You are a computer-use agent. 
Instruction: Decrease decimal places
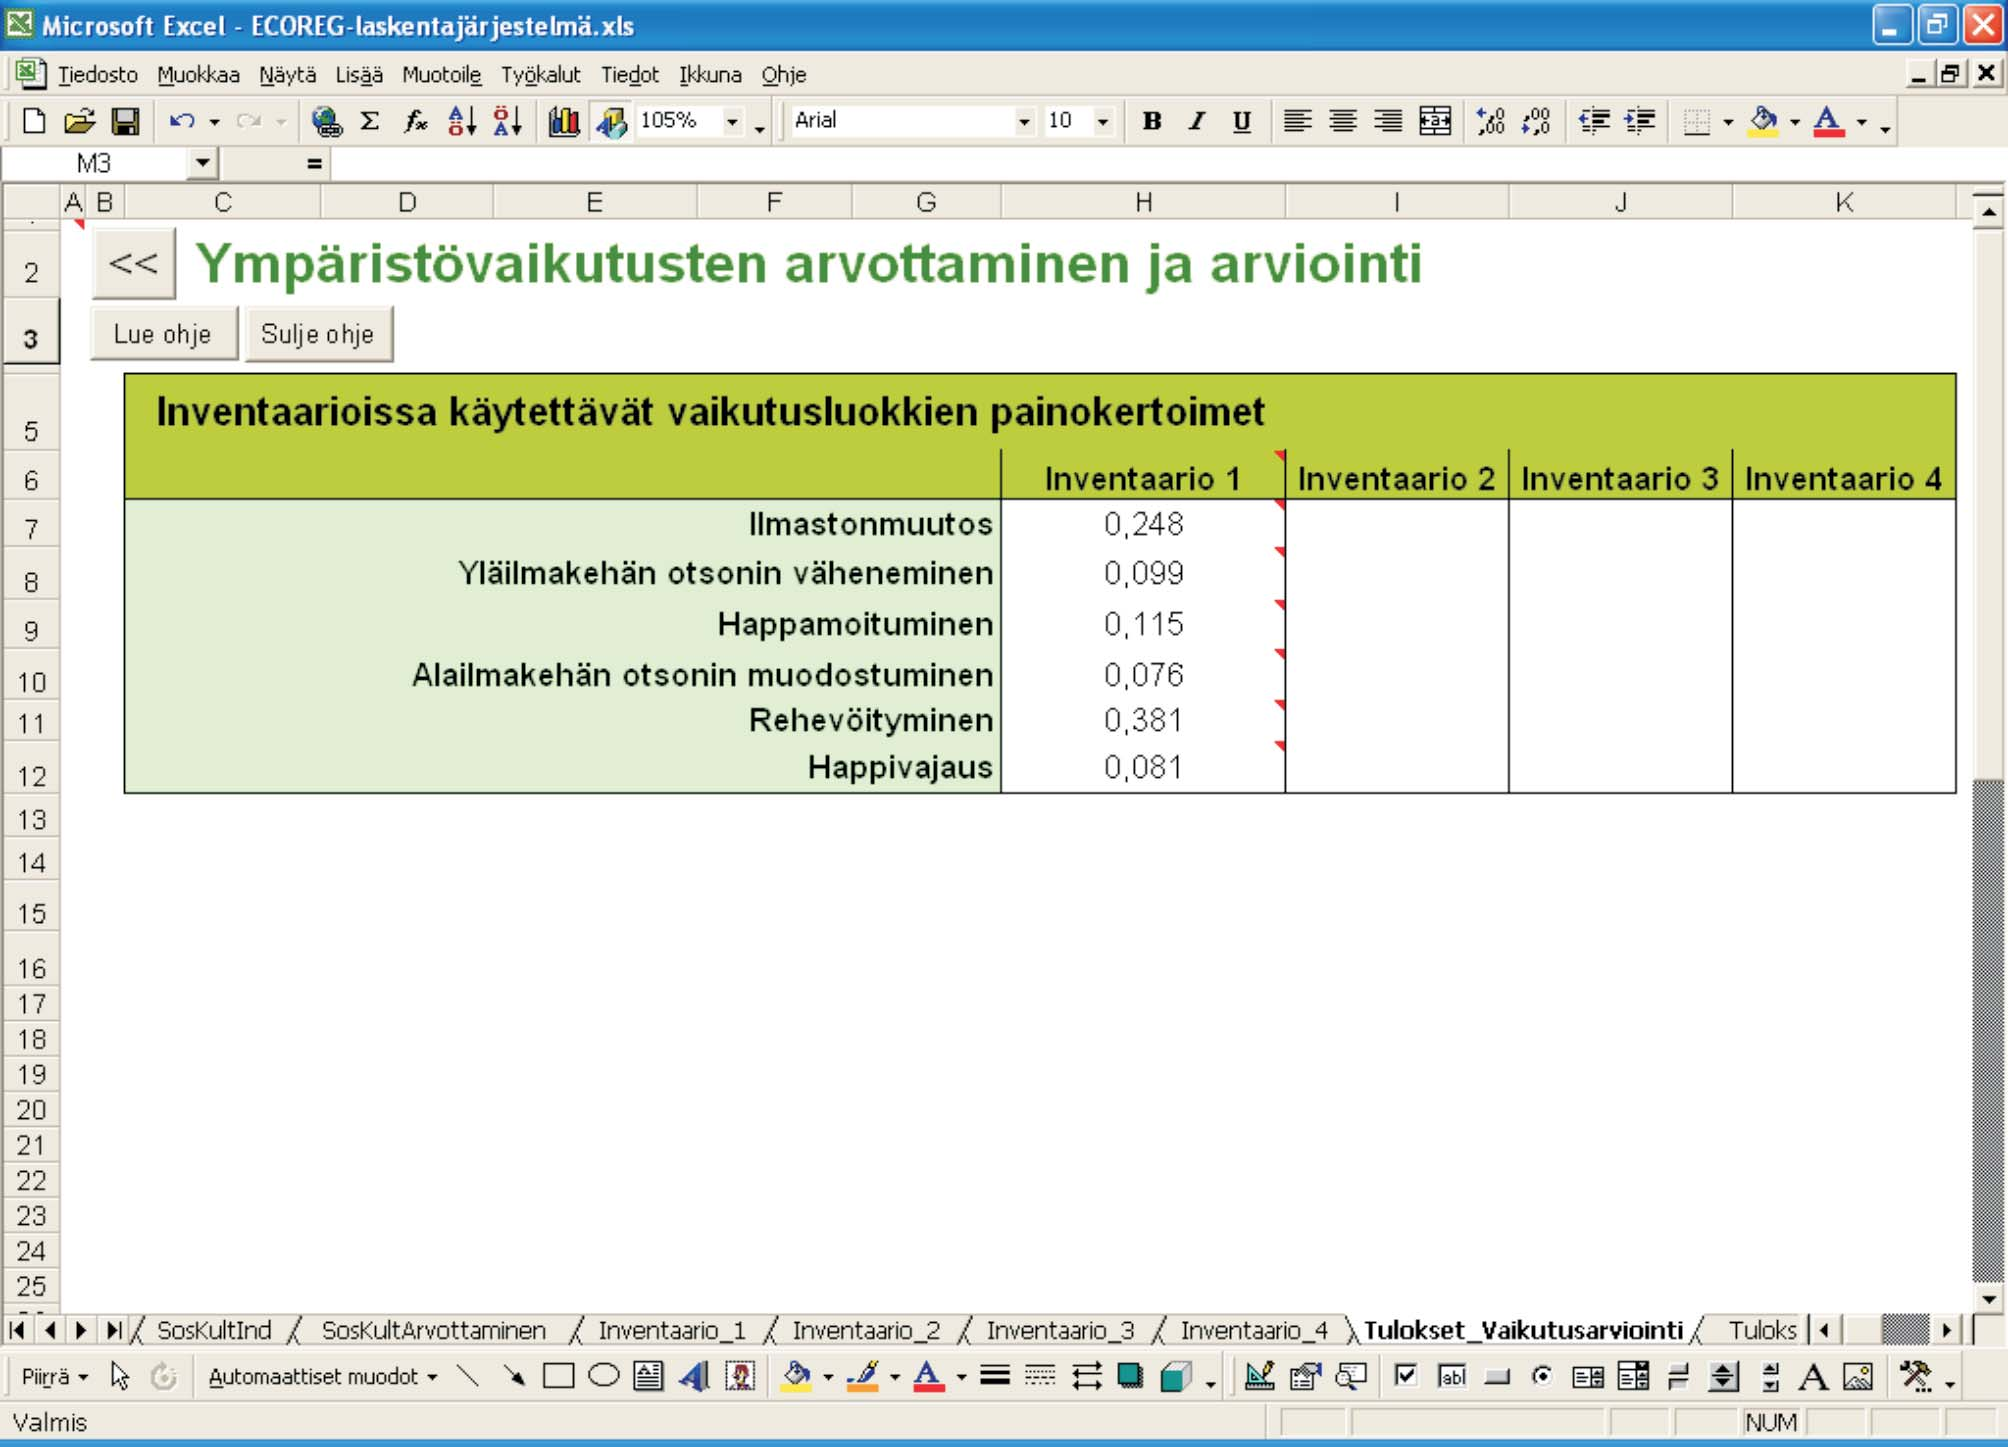coord(1535,121)
